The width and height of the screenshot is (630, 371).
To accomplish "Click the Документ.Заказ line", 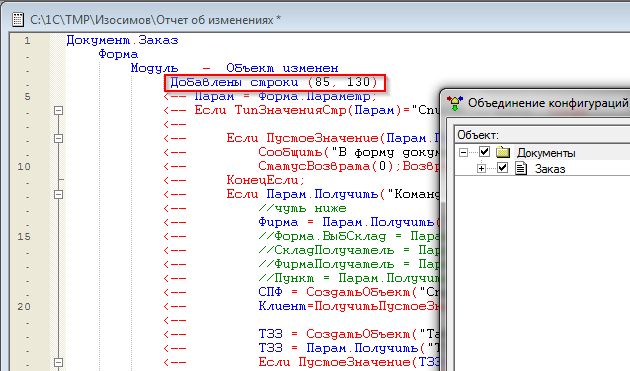I will pos(123,40).
